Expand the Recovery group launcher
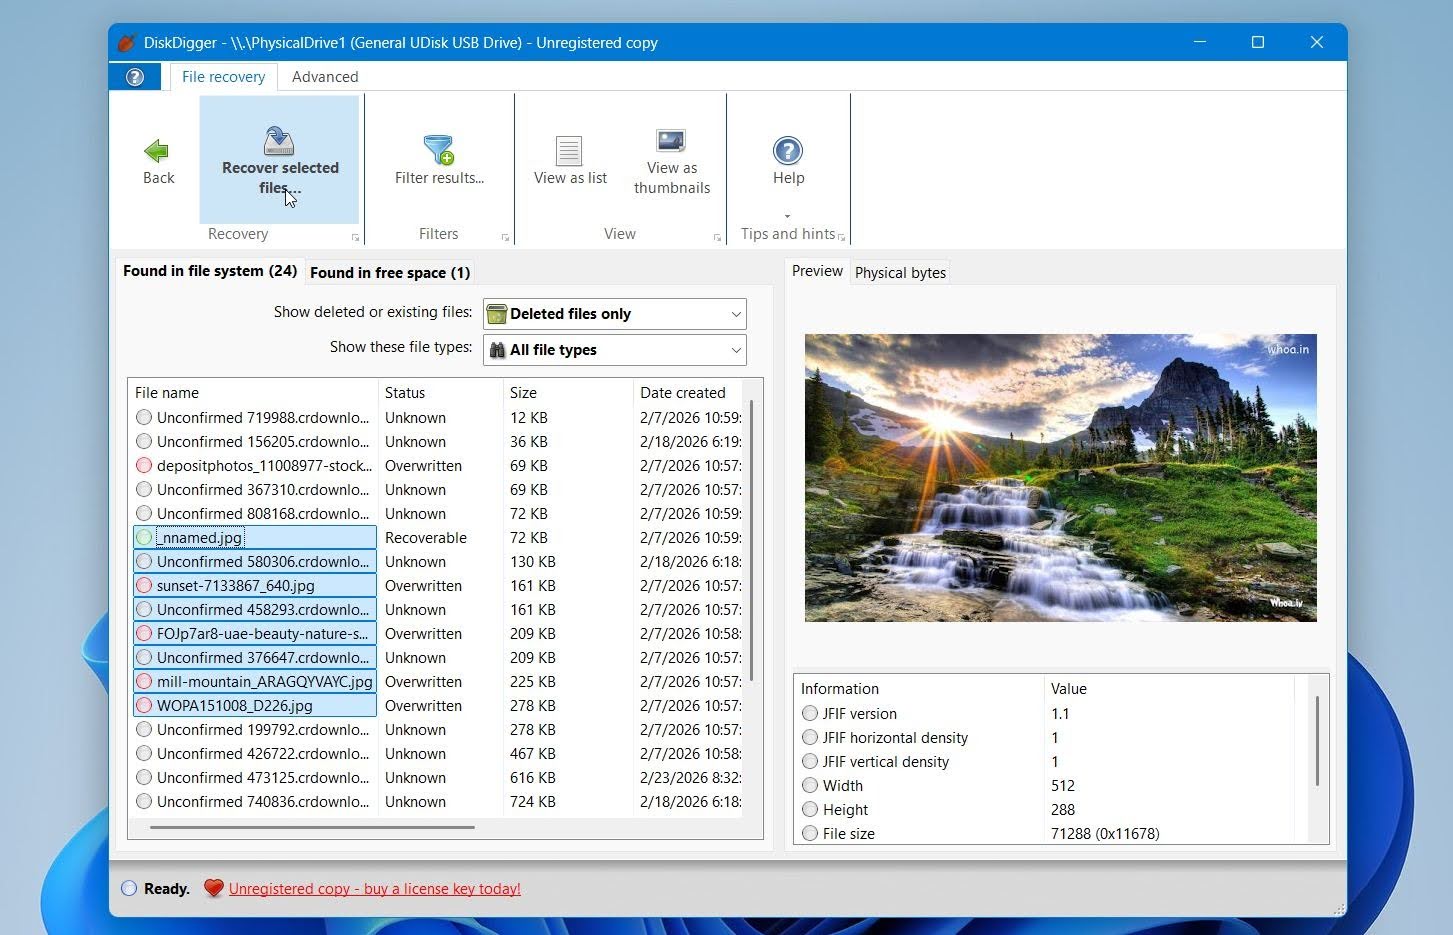This screenshot has height=935, width=1453. point(355,238)
